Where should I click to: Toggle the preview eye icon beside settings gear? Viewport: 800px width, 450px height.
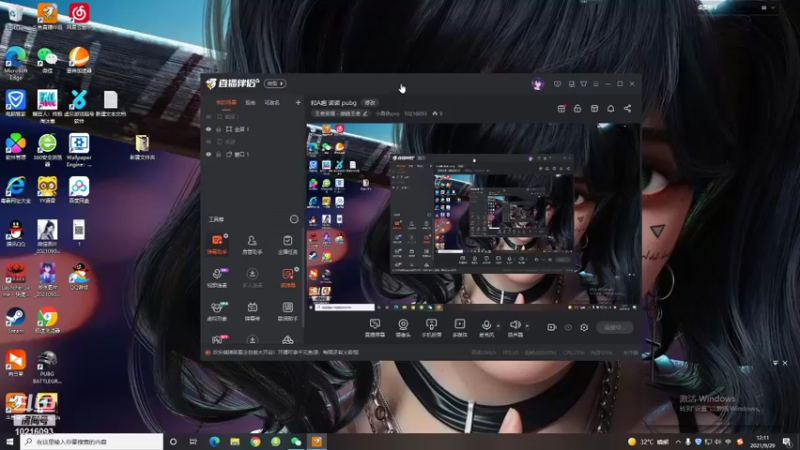pos(568,327)
